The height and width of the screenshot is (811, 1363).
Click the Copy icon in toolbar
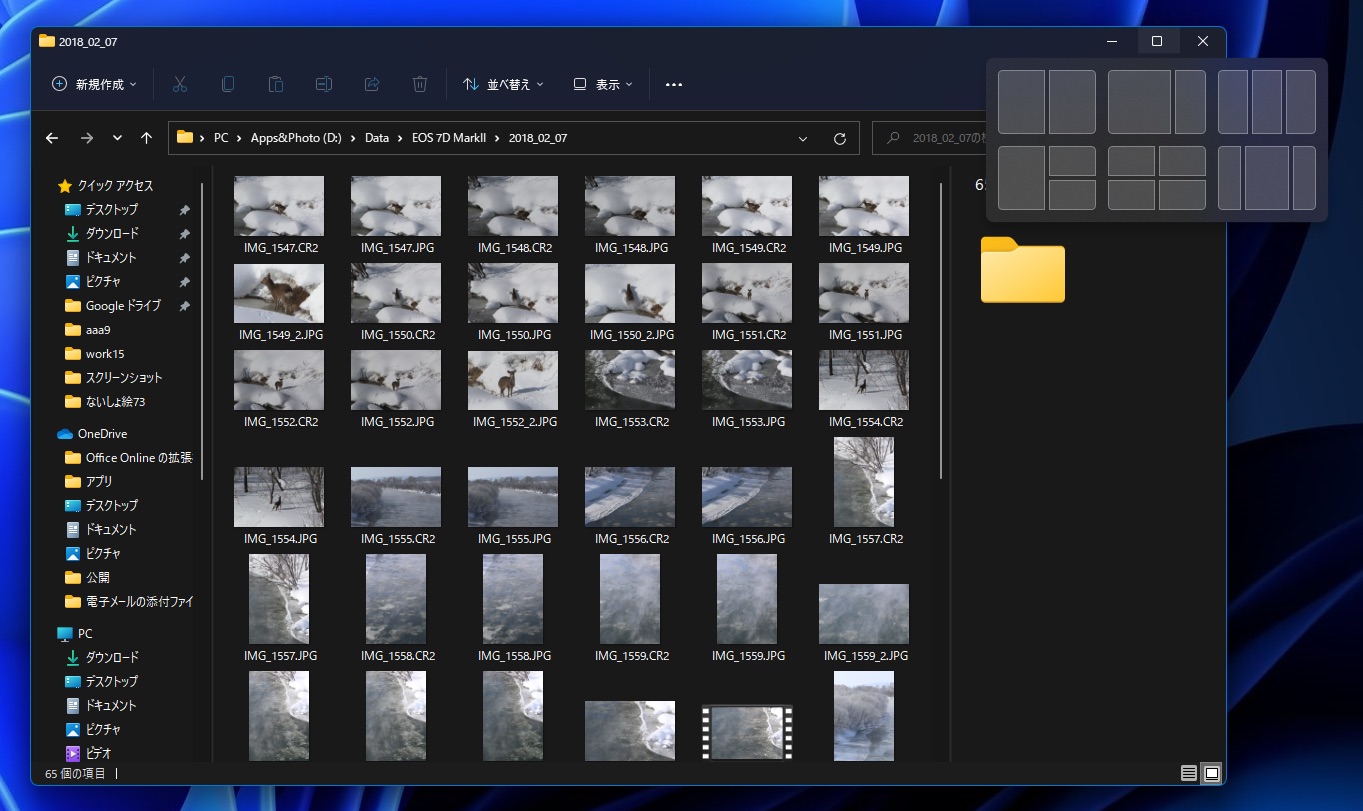(228, 85)
